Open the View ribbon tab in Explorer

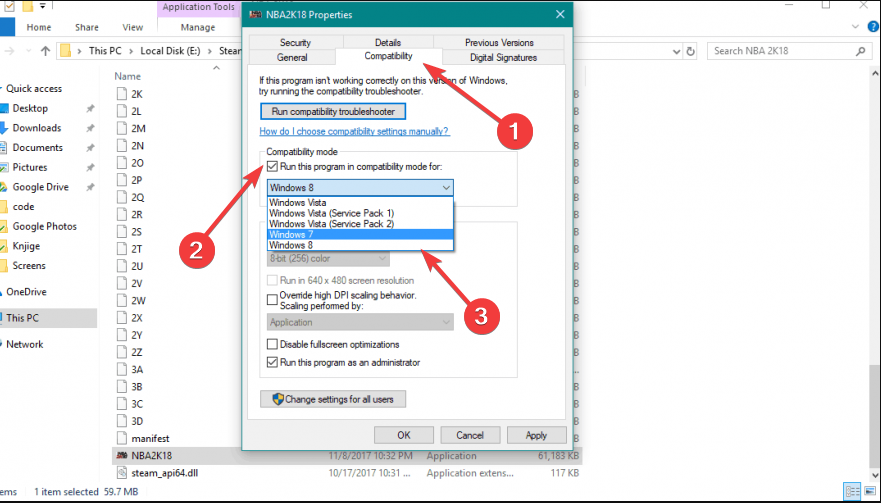pyautogui.click(x=133, y=27)
